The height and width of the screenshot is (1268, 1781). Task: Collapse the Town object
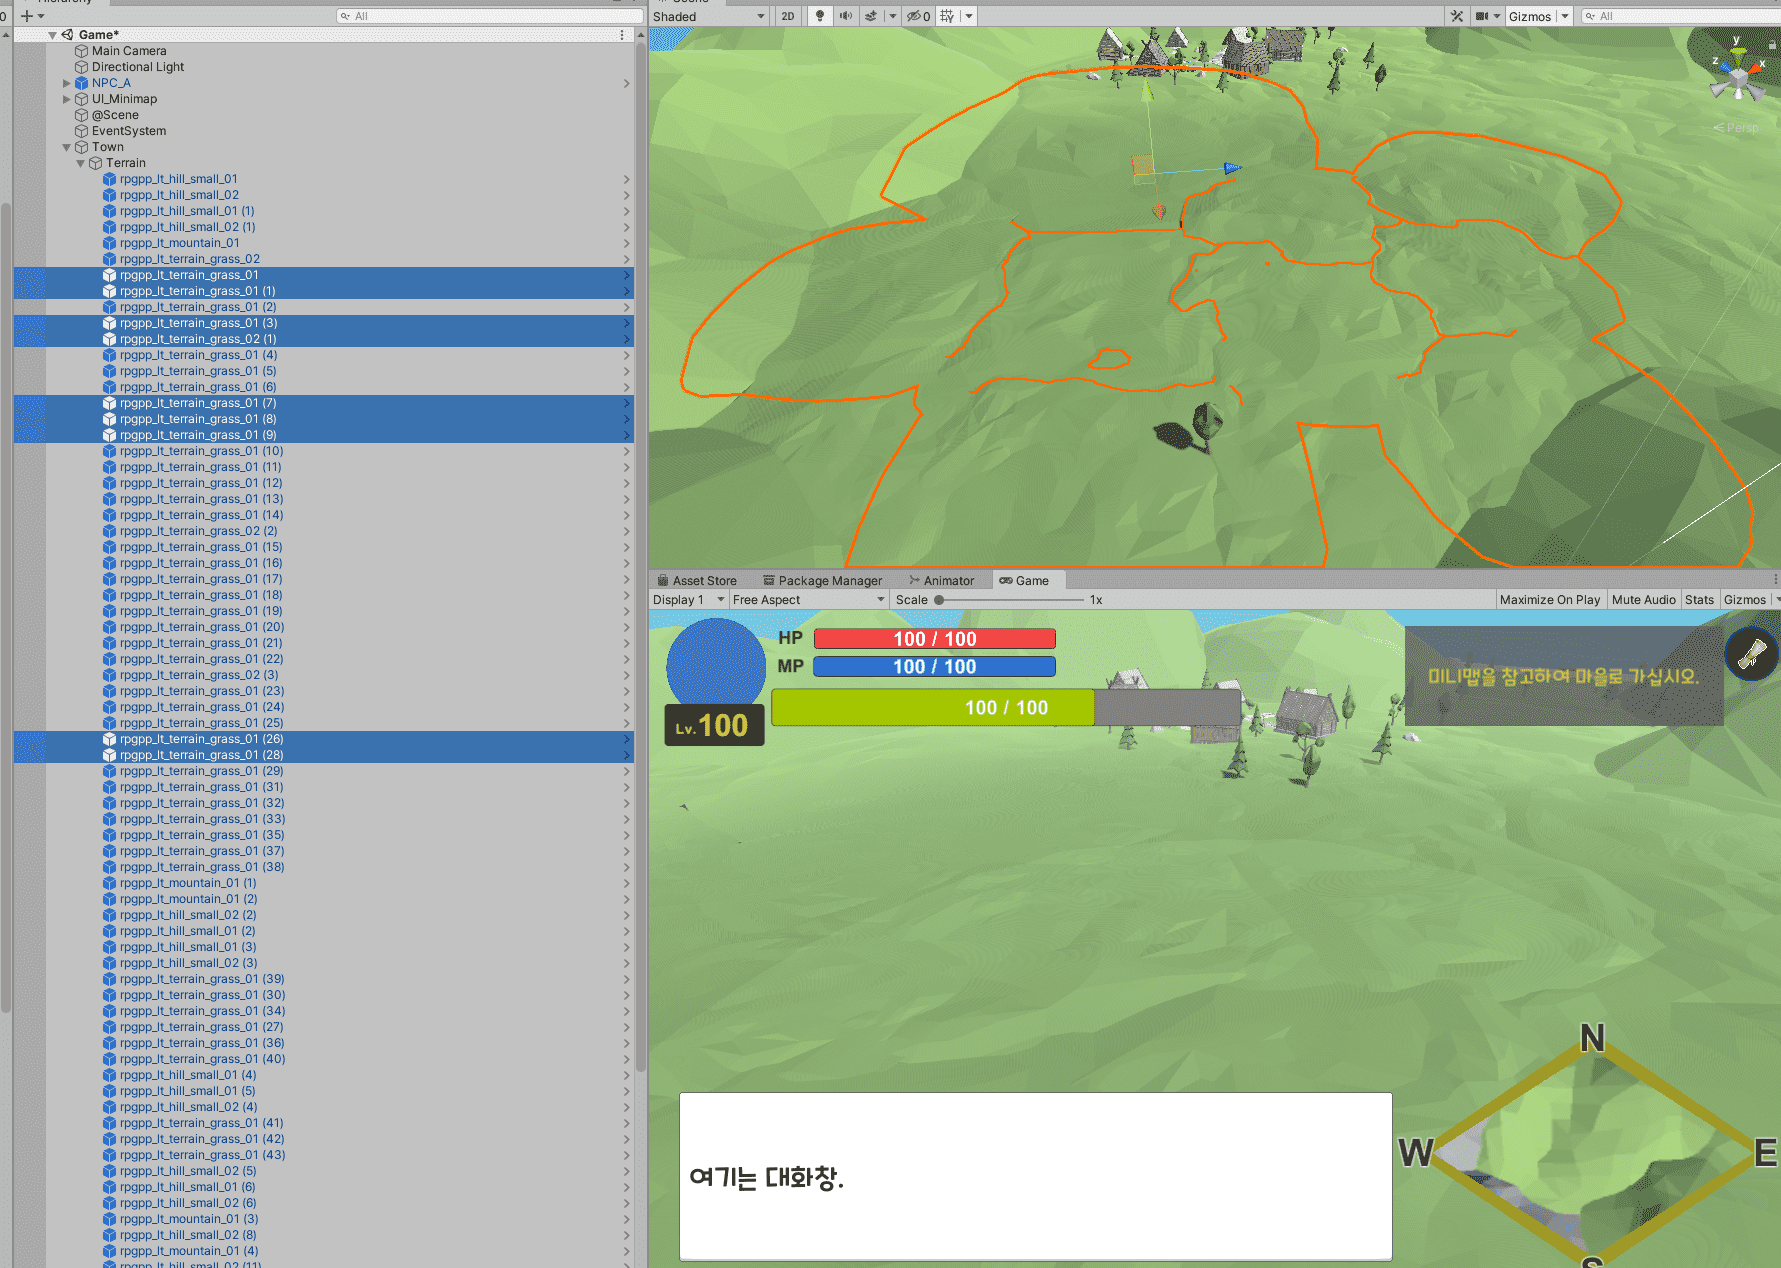click(67, 147)
